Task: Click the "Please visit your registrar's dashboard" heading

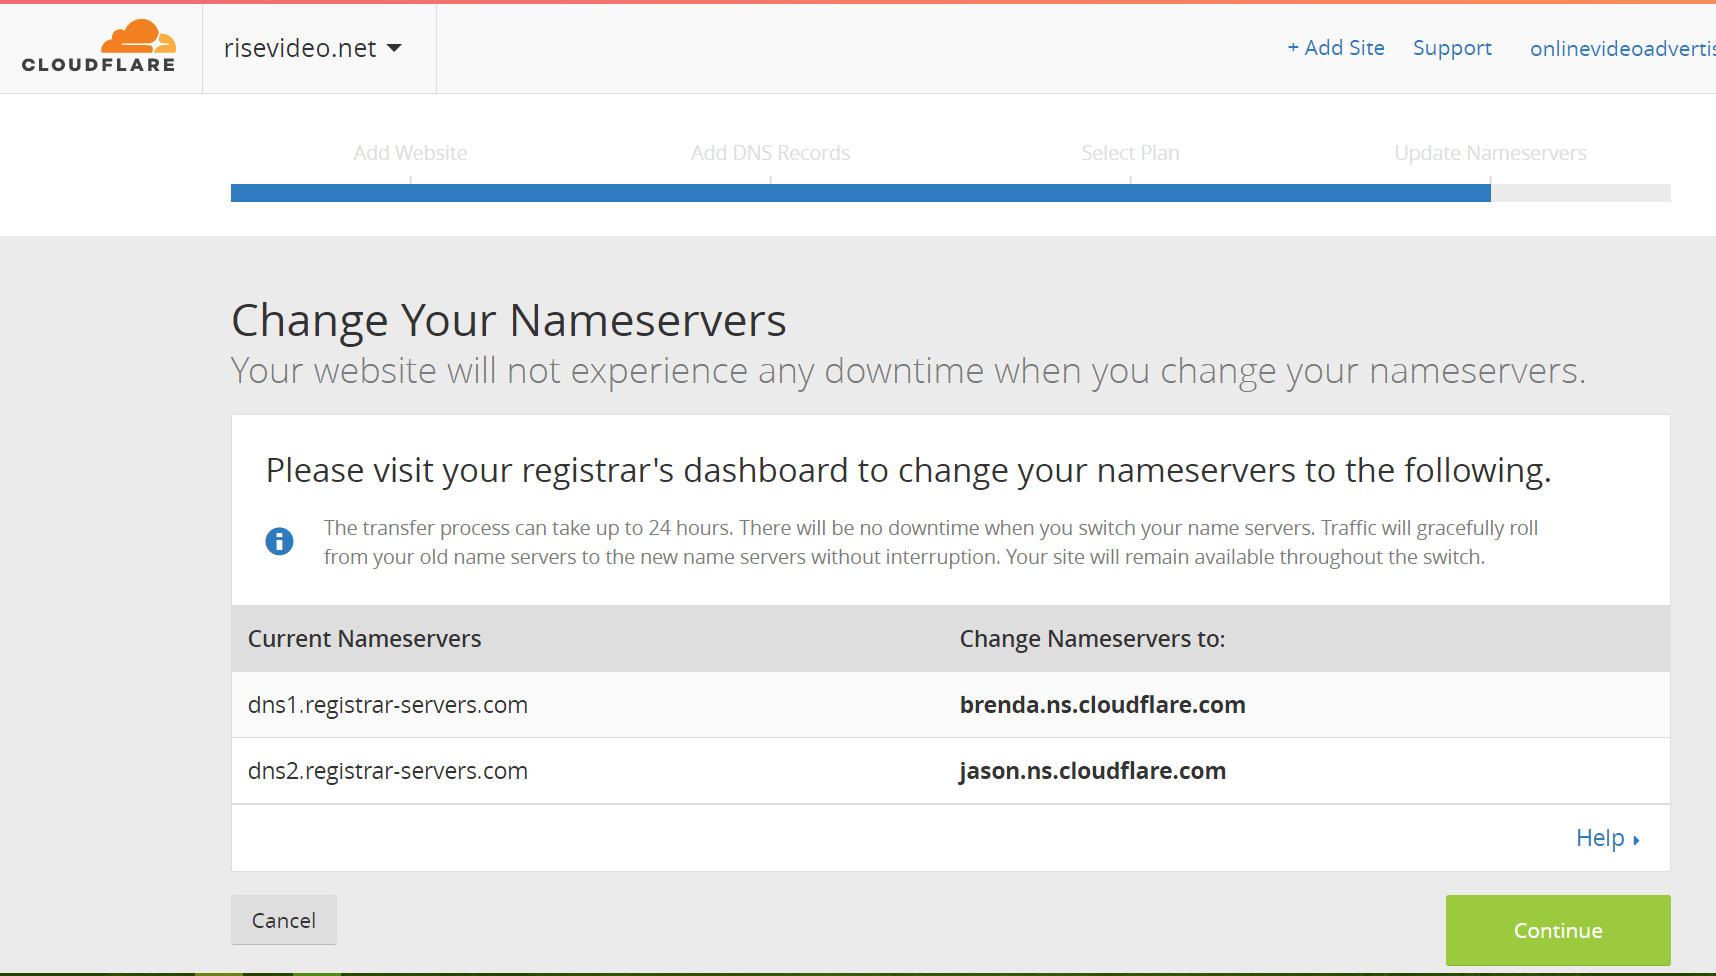Action: 908,470
